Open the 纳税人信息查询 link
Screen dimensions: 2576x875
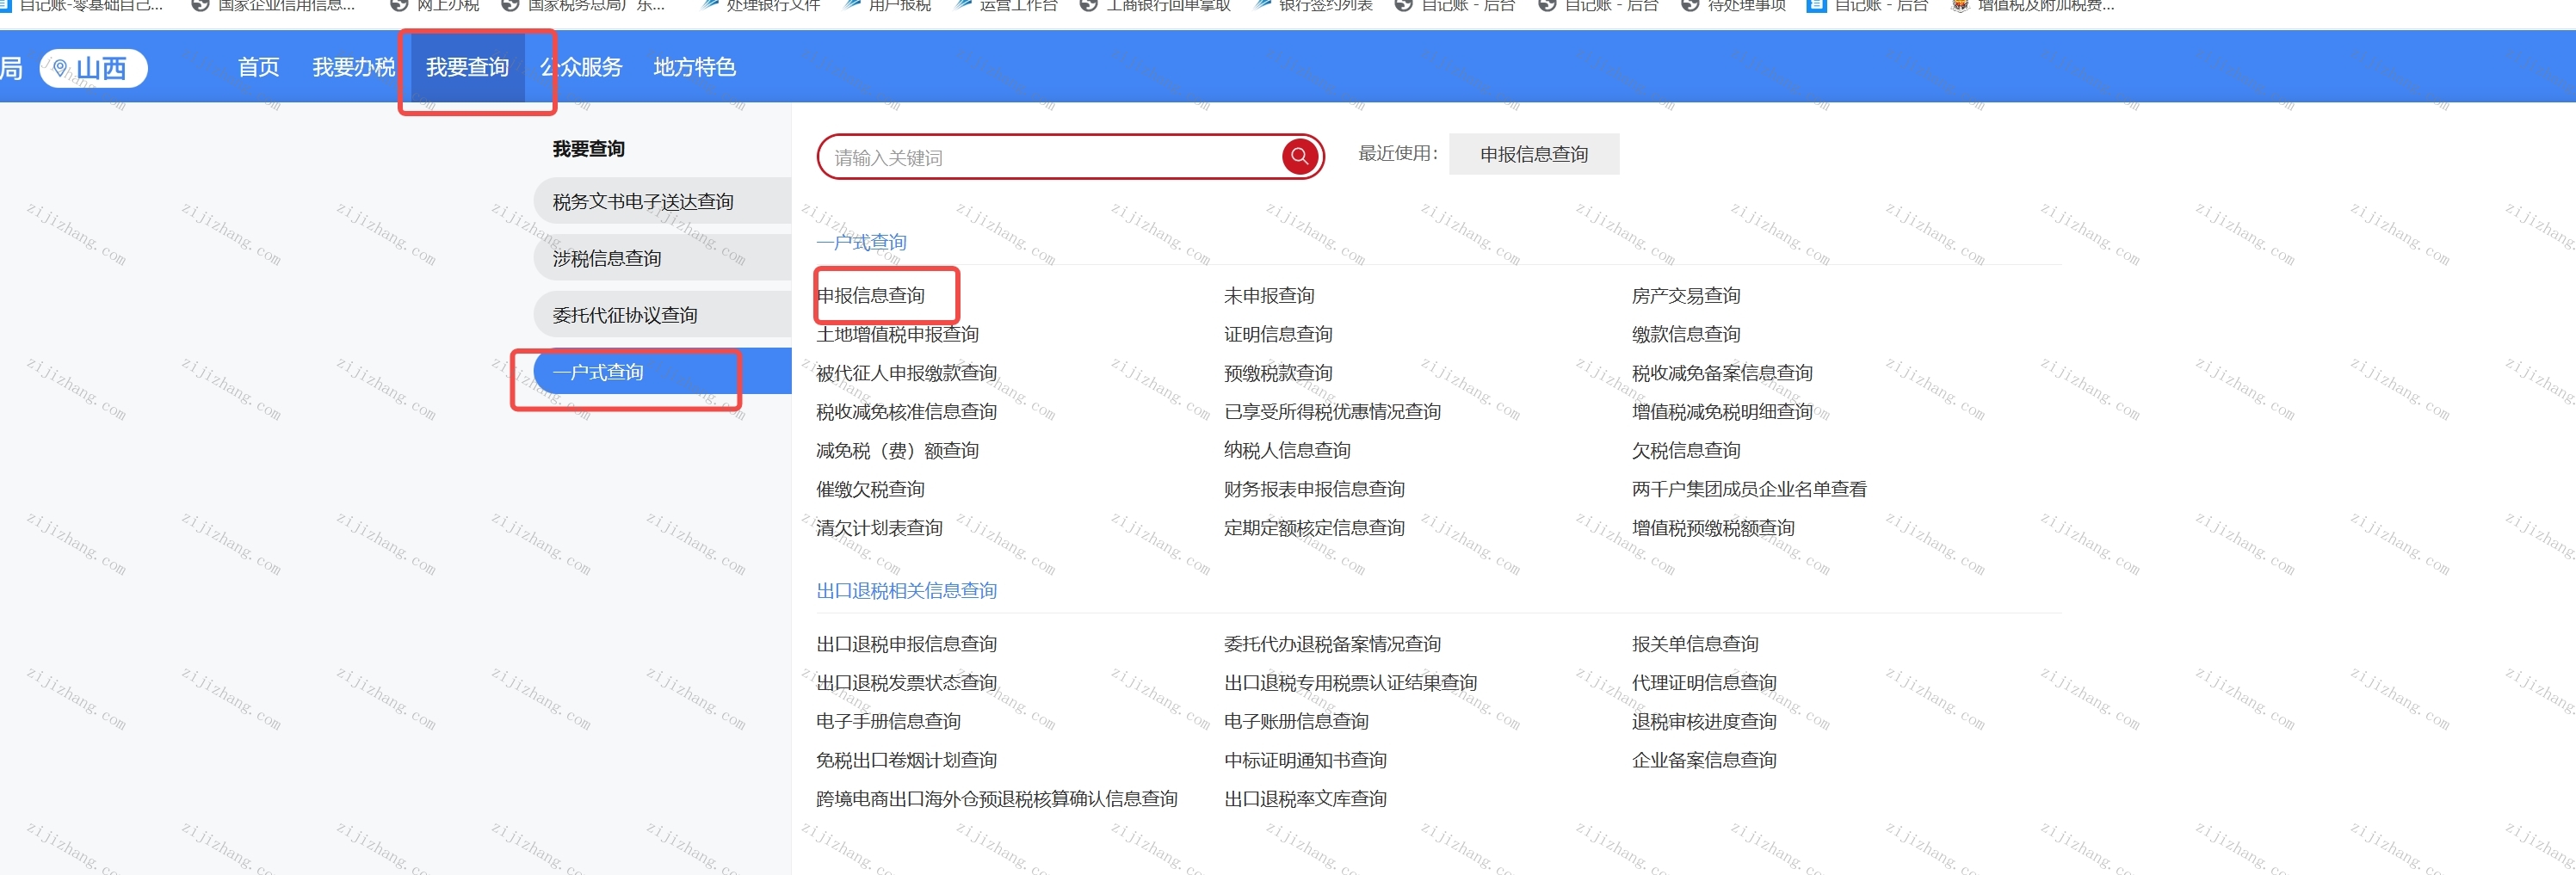pos(1286,450)
